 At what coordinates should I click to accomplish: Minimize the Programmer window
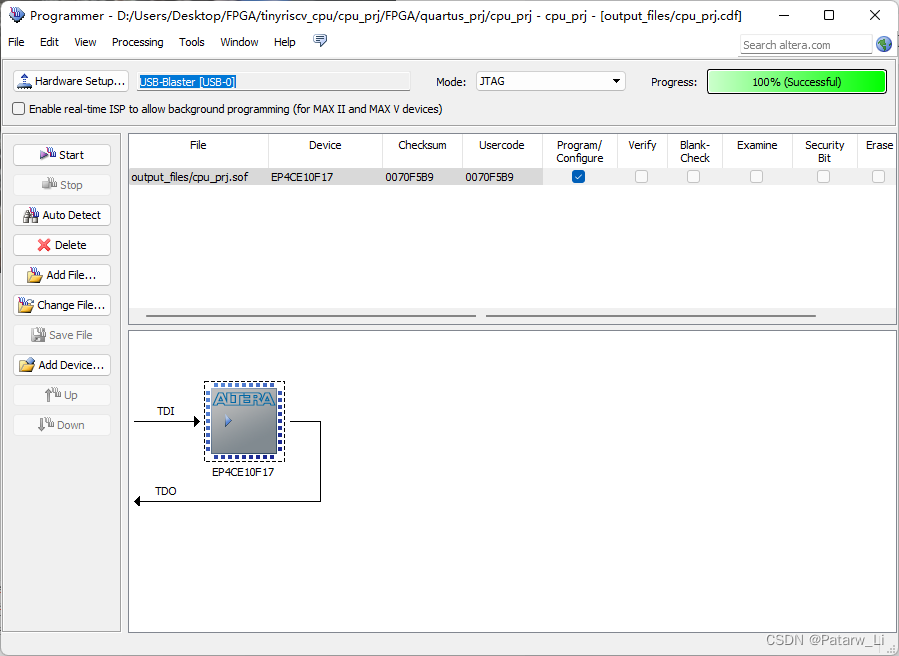784,15
